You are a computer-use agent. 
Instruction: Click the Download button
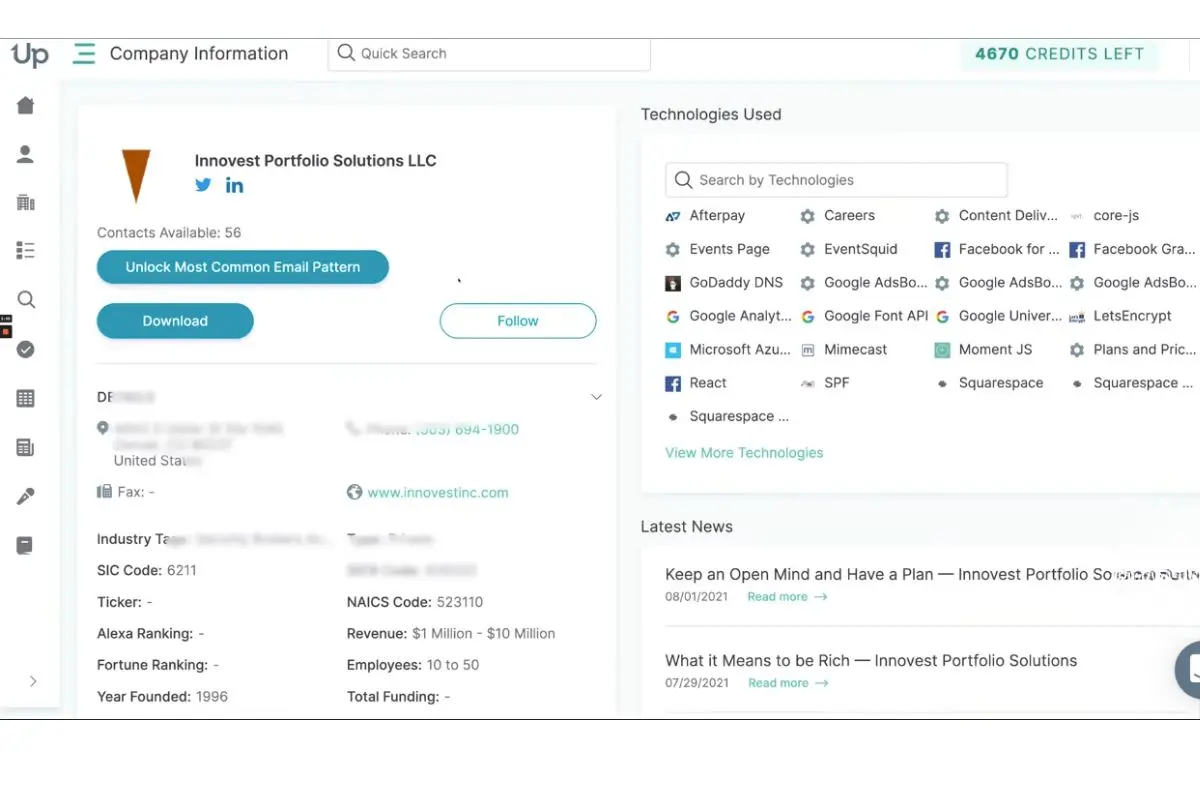(x=175, y=321)
